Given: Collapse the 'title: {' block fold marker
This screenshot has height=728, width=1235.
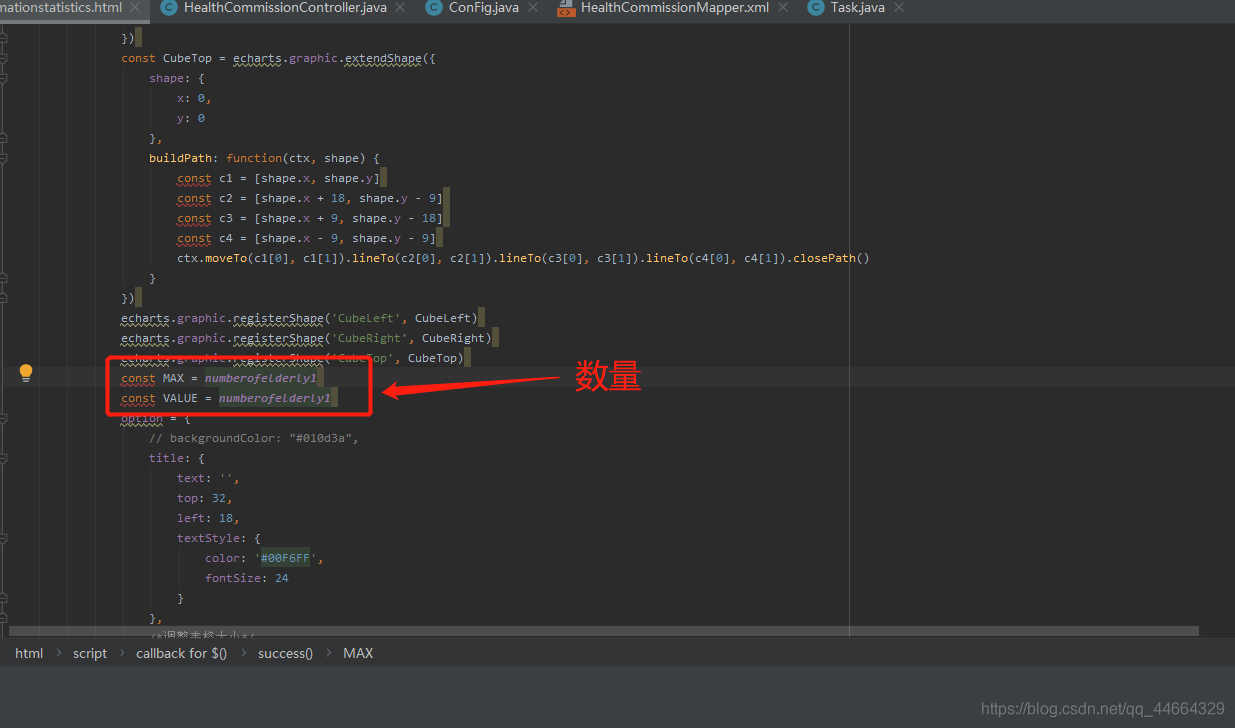Looking at the screenshot, I should pos(4,458).
